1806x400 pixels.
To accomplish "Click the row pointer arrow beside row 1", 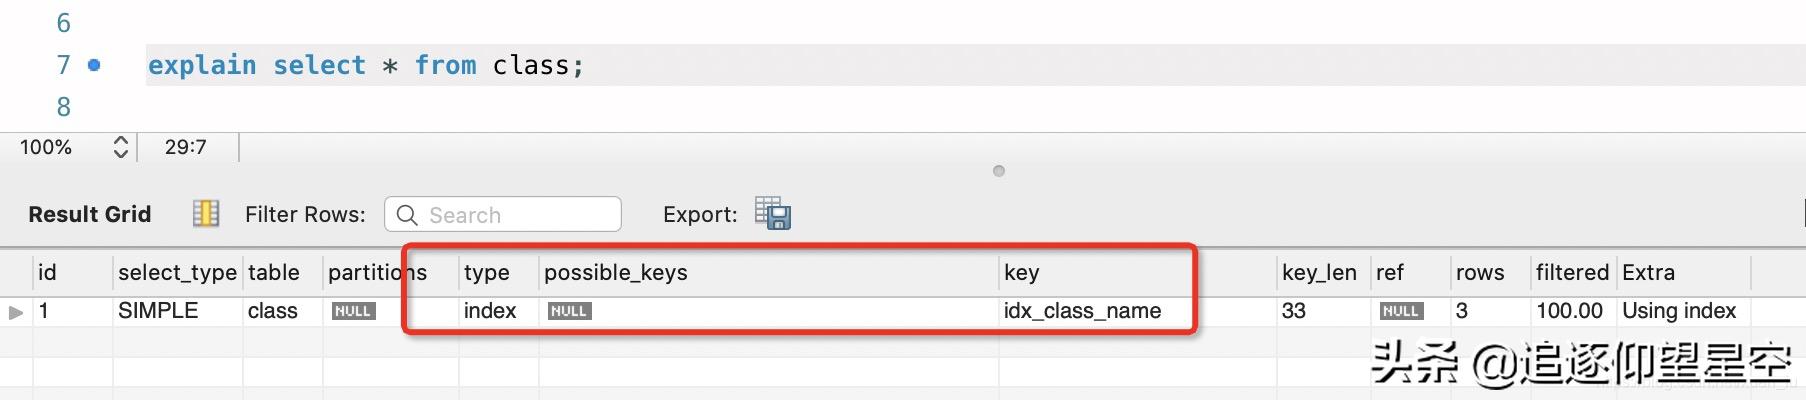I will (x=16, y=312).
